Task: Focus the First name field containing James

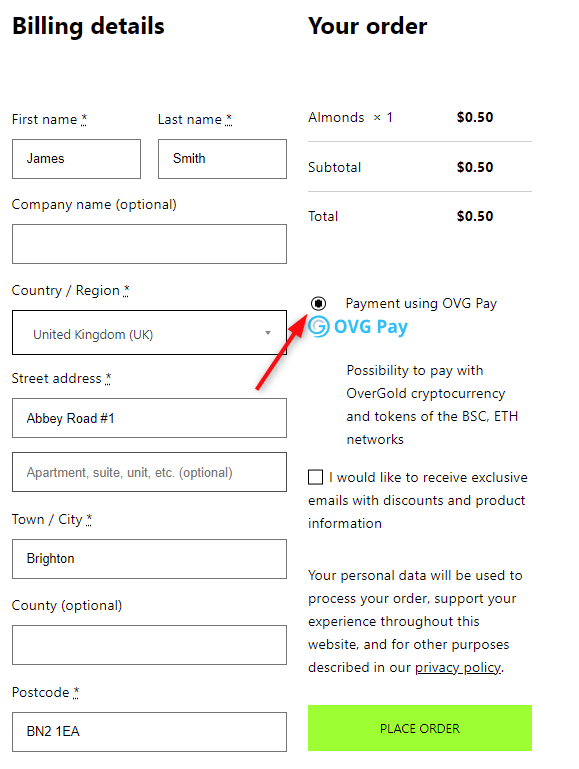Action: coord(76,159)
